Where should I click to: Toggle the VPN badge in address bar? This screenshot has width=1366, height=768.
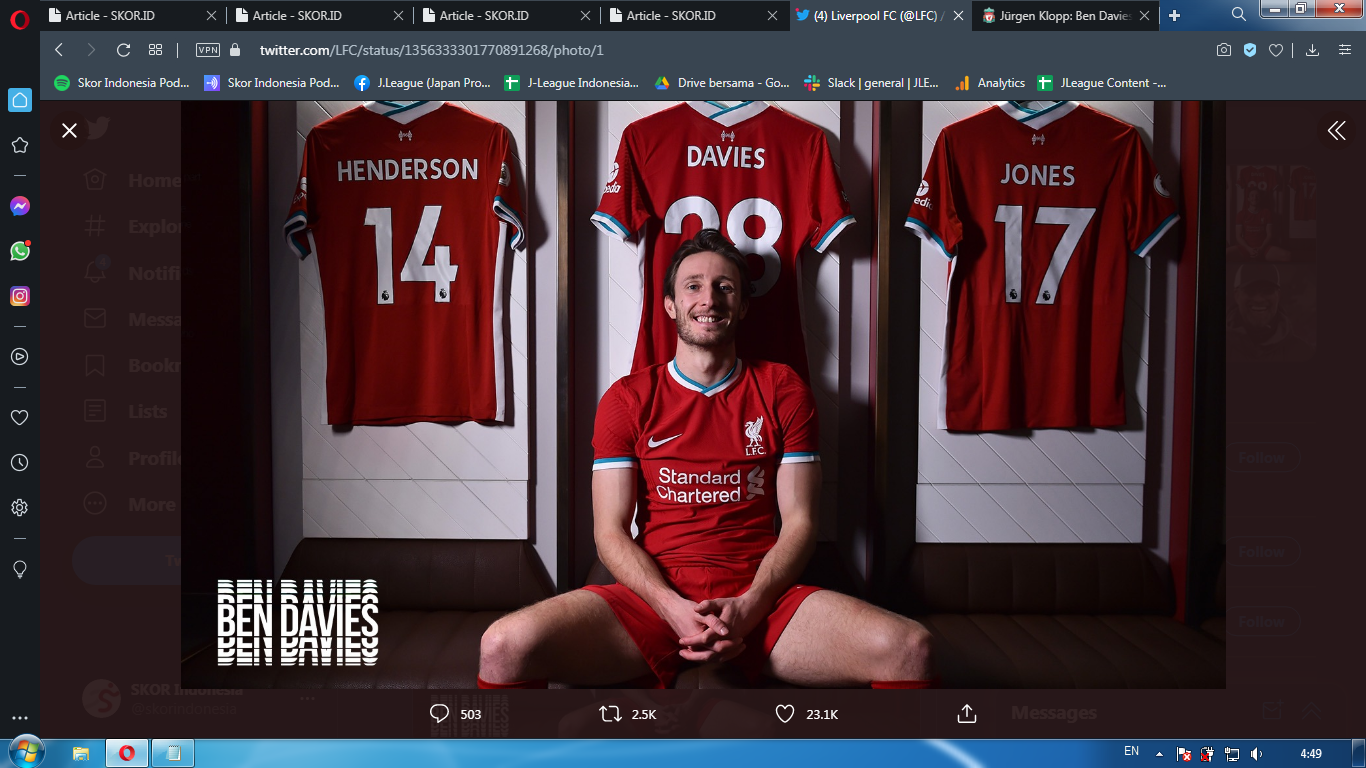click(208, 50)
